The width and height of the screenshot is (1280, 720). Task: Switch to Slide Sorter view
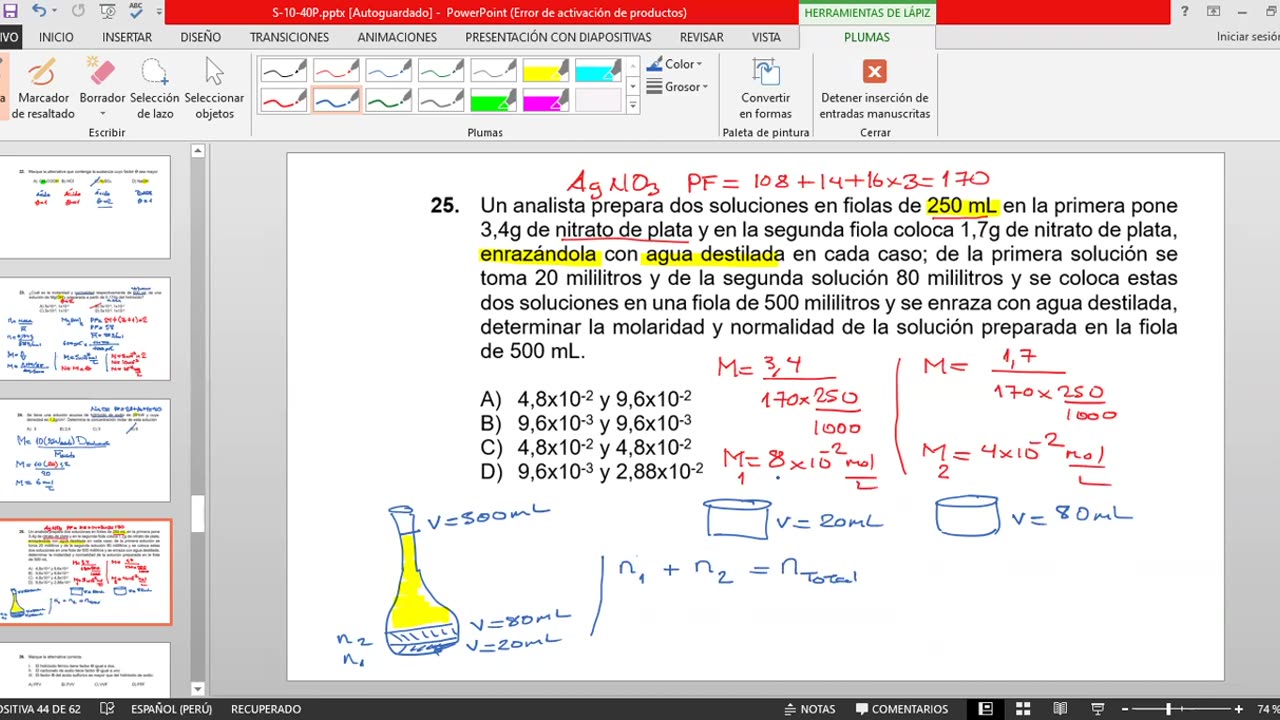pyautogui.click(x=1022, y=709)
